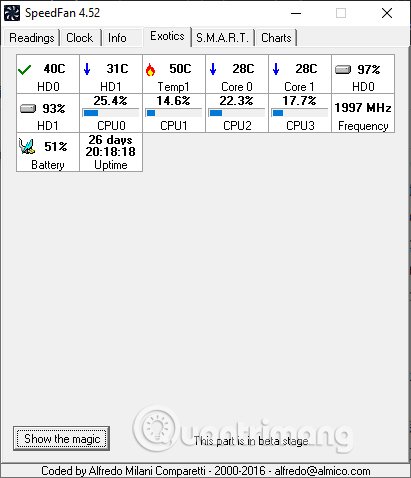This screenshot has height=478, width=411.
Task: Click the Uptime cell showing 26 days
Action: 111,152
